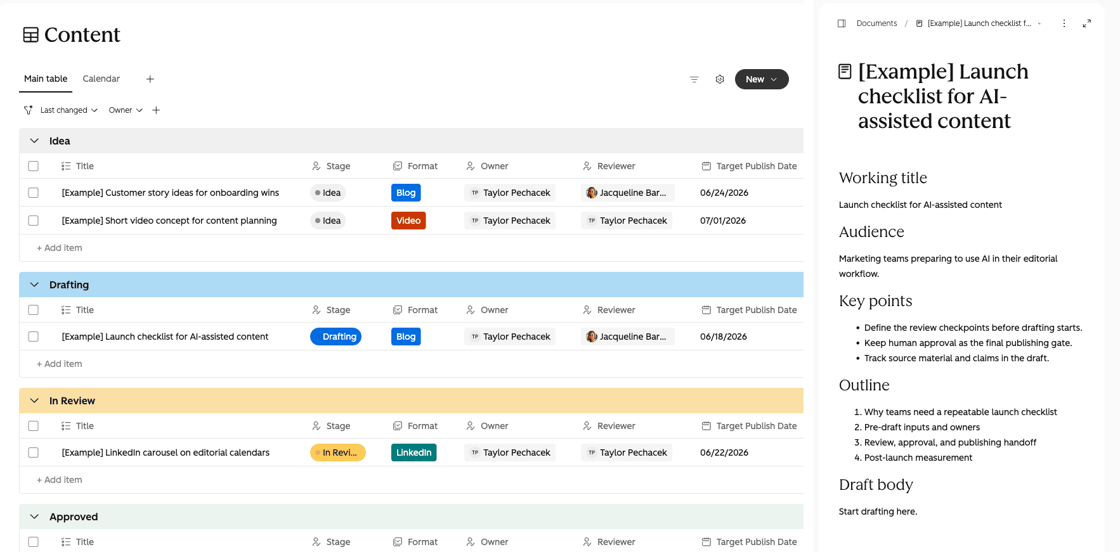1120x552 pixels.
Task: Go to Documents in the breadcrumb
Action: pos(876,24)
